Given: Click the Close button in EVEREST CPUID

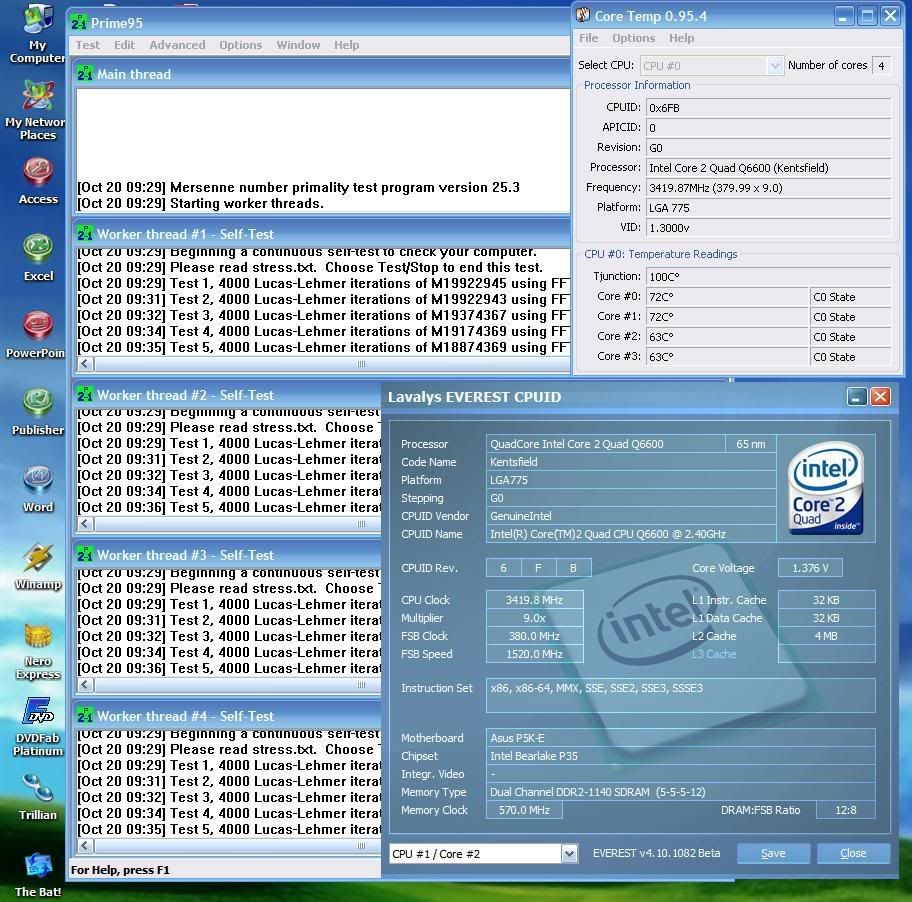Looking at the screenshot, I should [x=853, y=853].
